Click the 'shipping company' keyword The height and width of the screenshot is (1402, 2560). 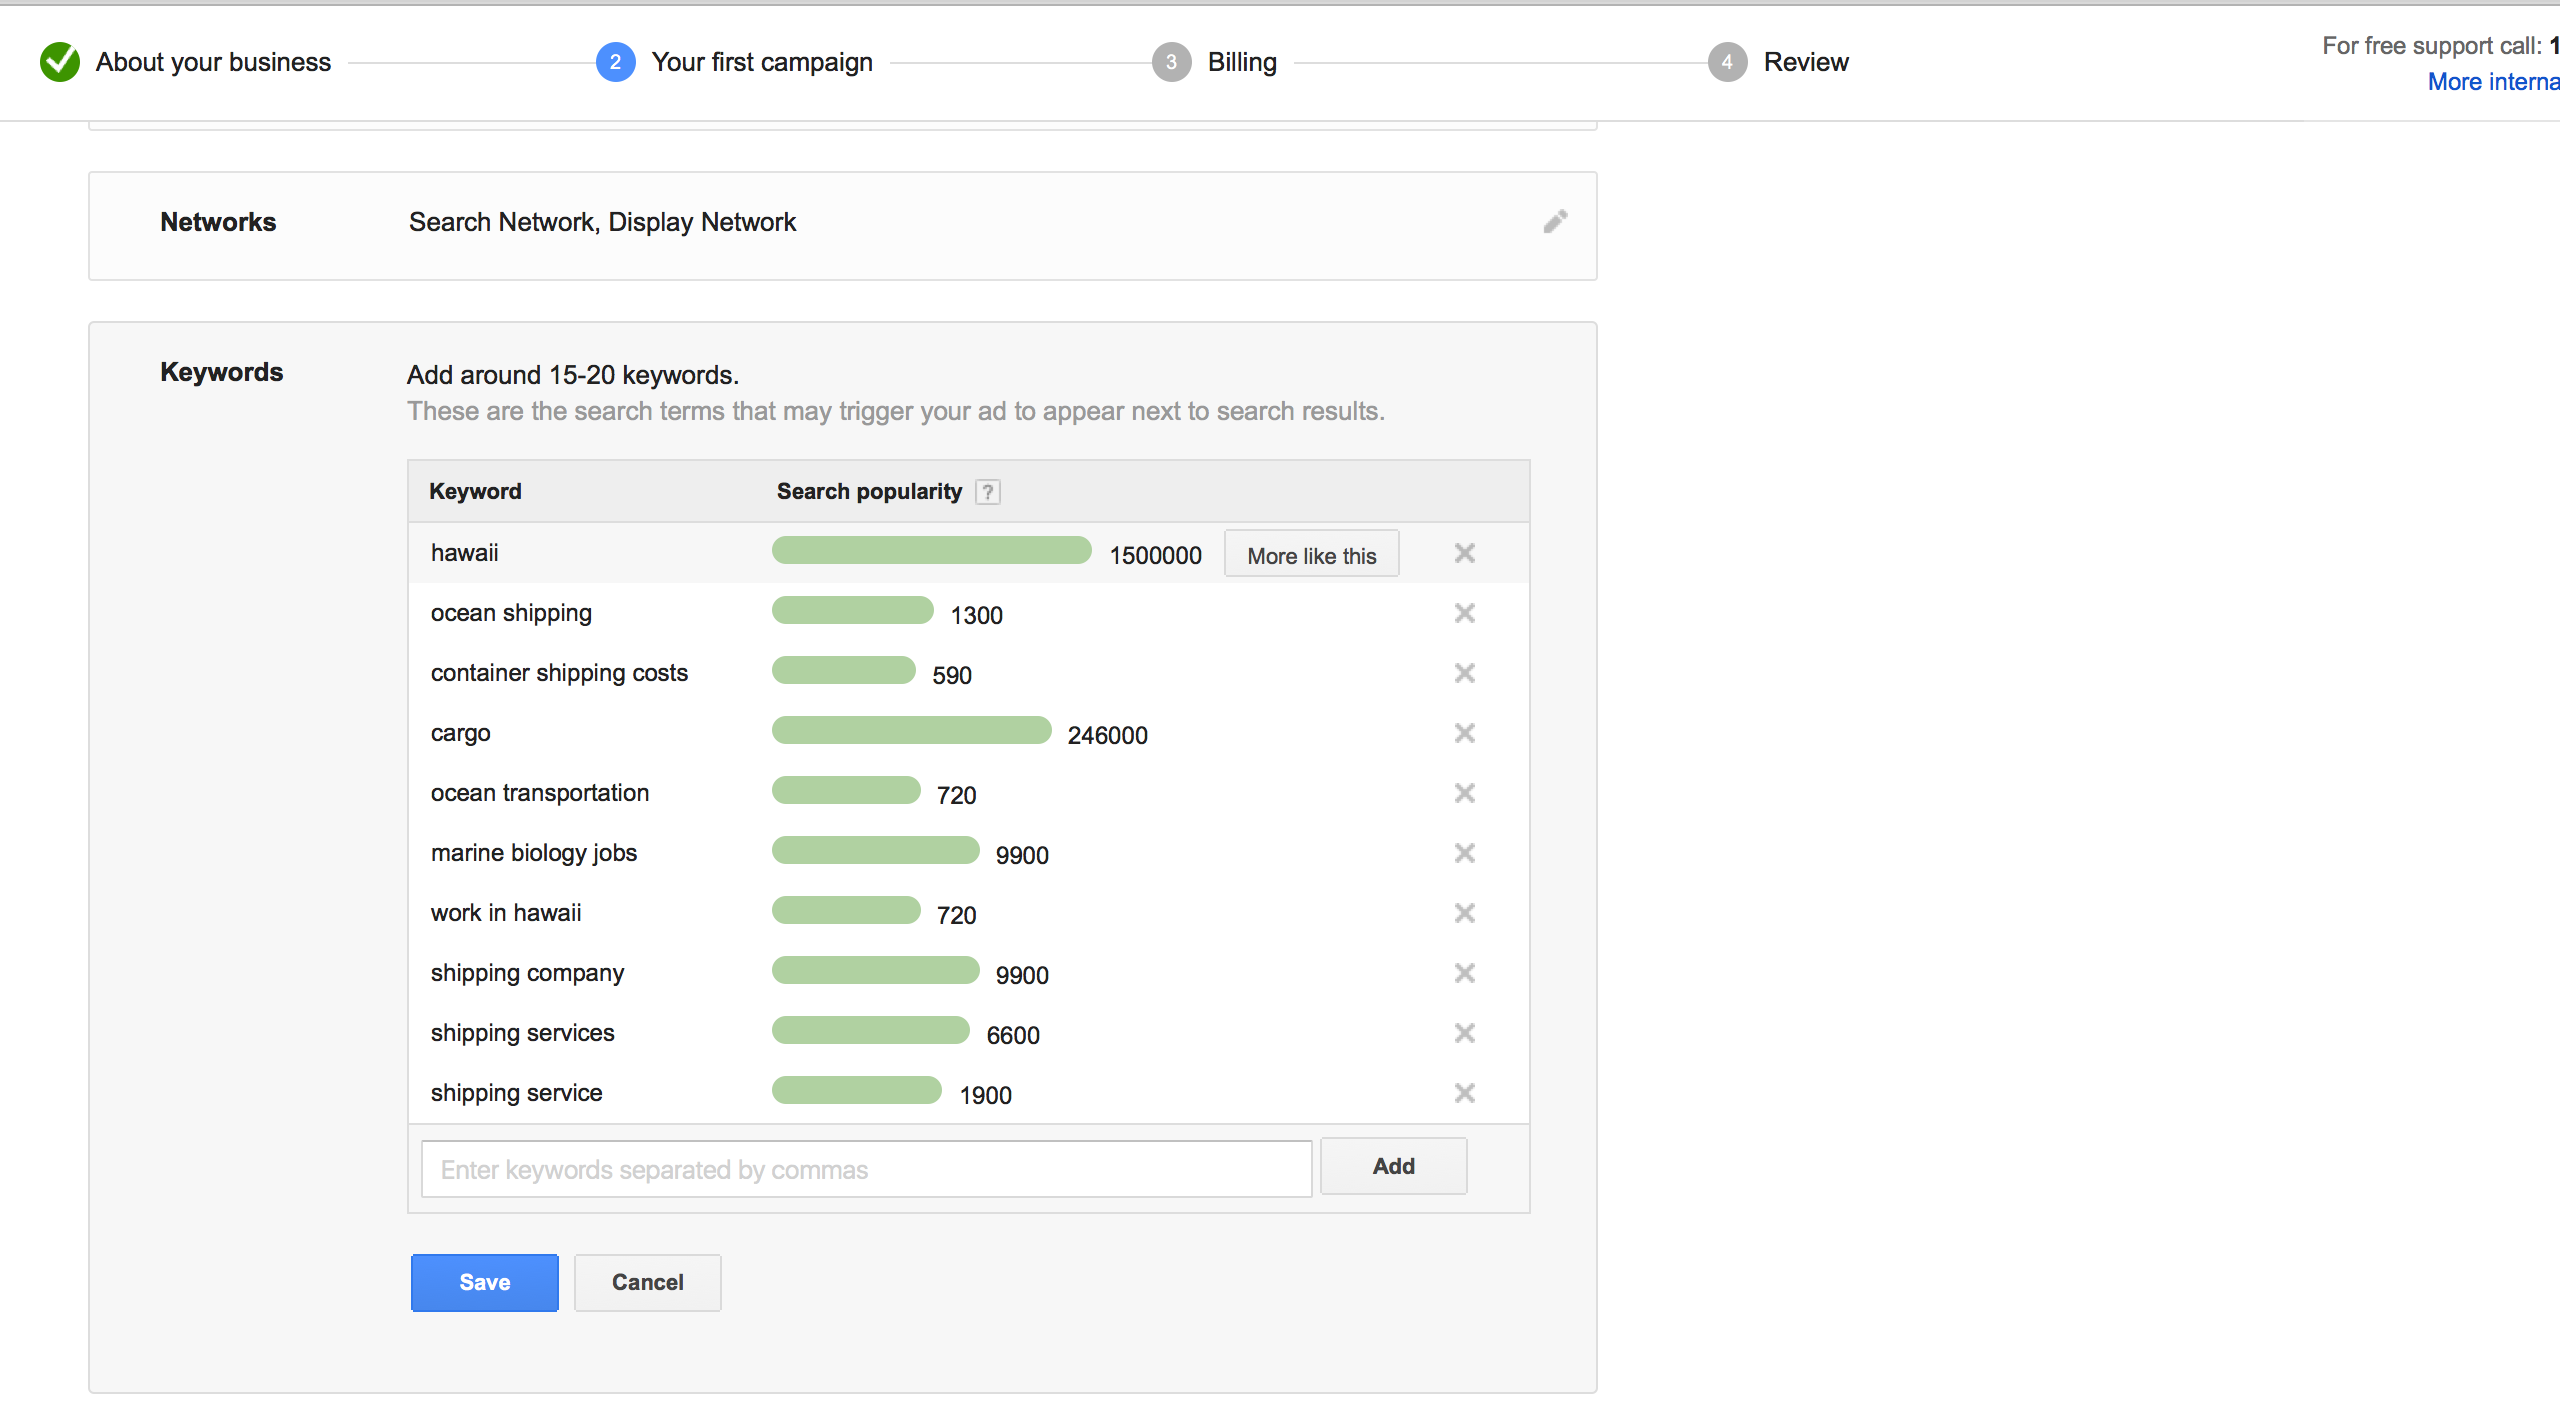pyautogui.click(x=527, y=973)
